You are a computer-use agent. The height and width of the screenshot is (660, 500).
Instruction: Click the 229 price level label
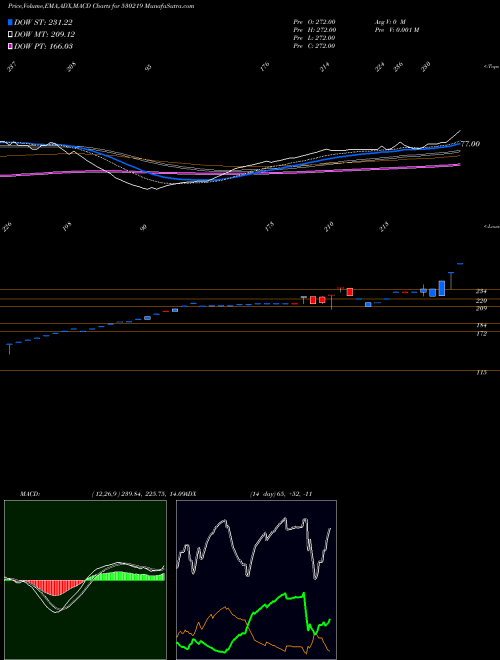[x=481, y=301]
